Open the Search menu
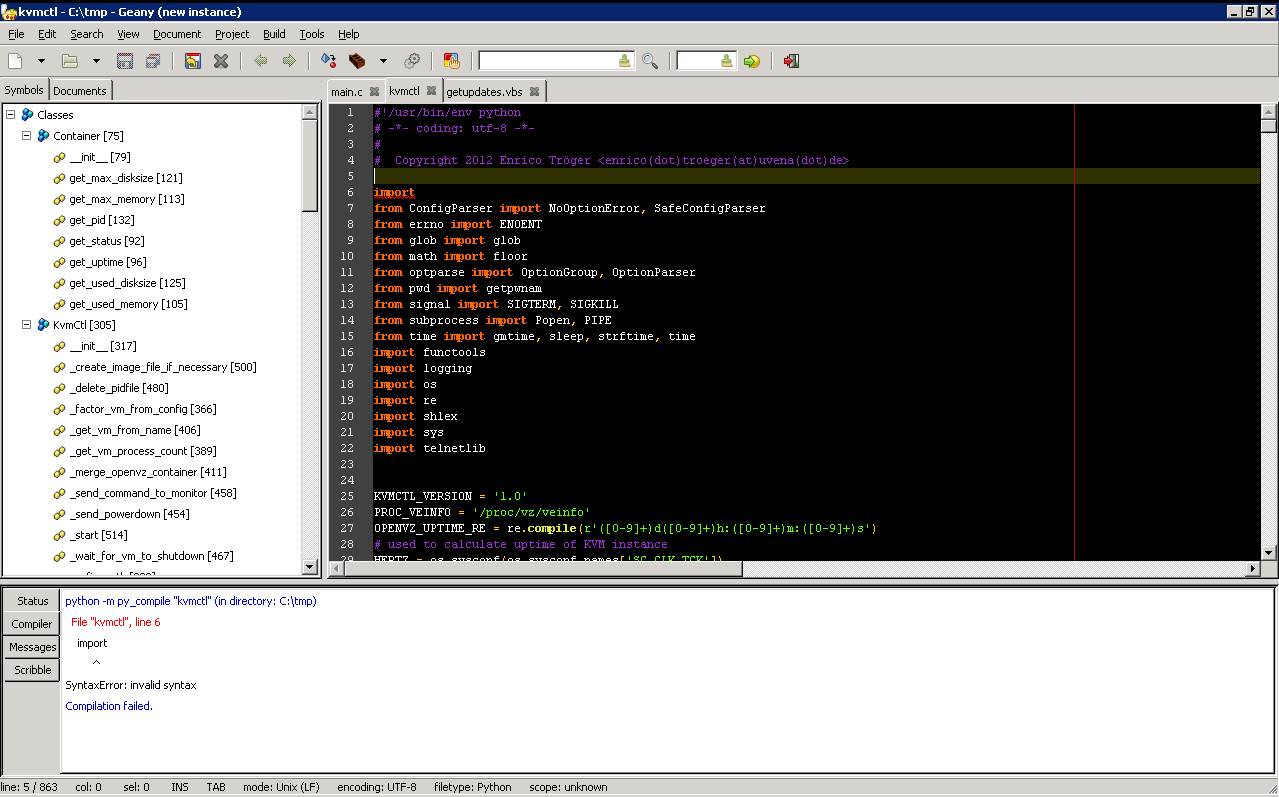 click(x=87, y=34)
